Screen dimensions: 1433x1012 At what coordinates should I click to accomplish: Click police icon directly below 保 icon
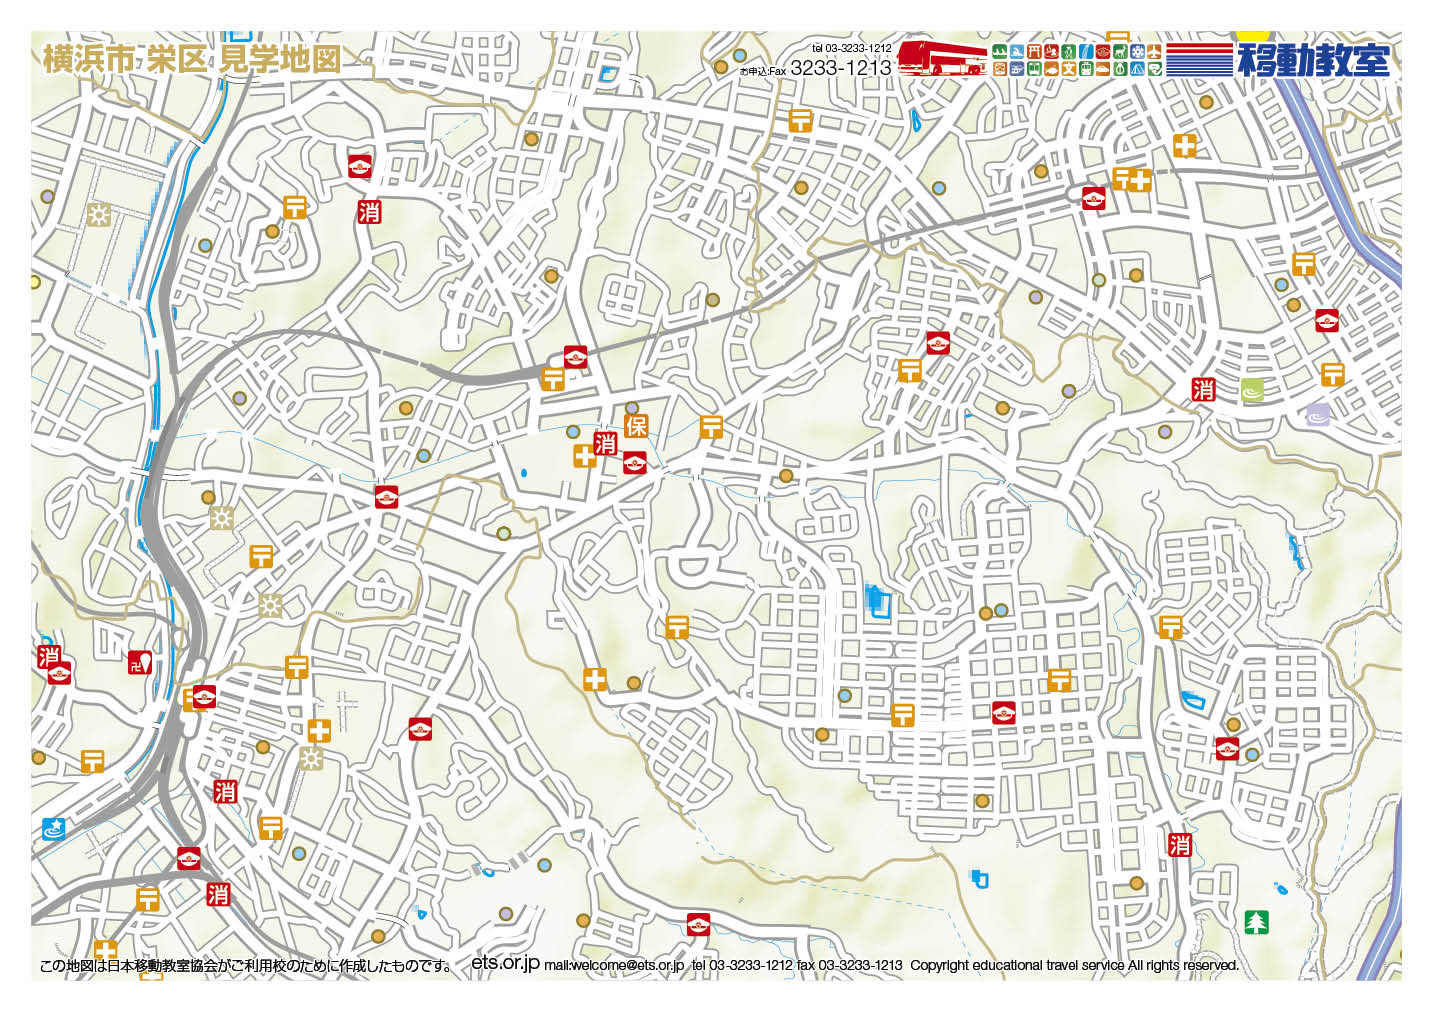click(x=634, y=462)
